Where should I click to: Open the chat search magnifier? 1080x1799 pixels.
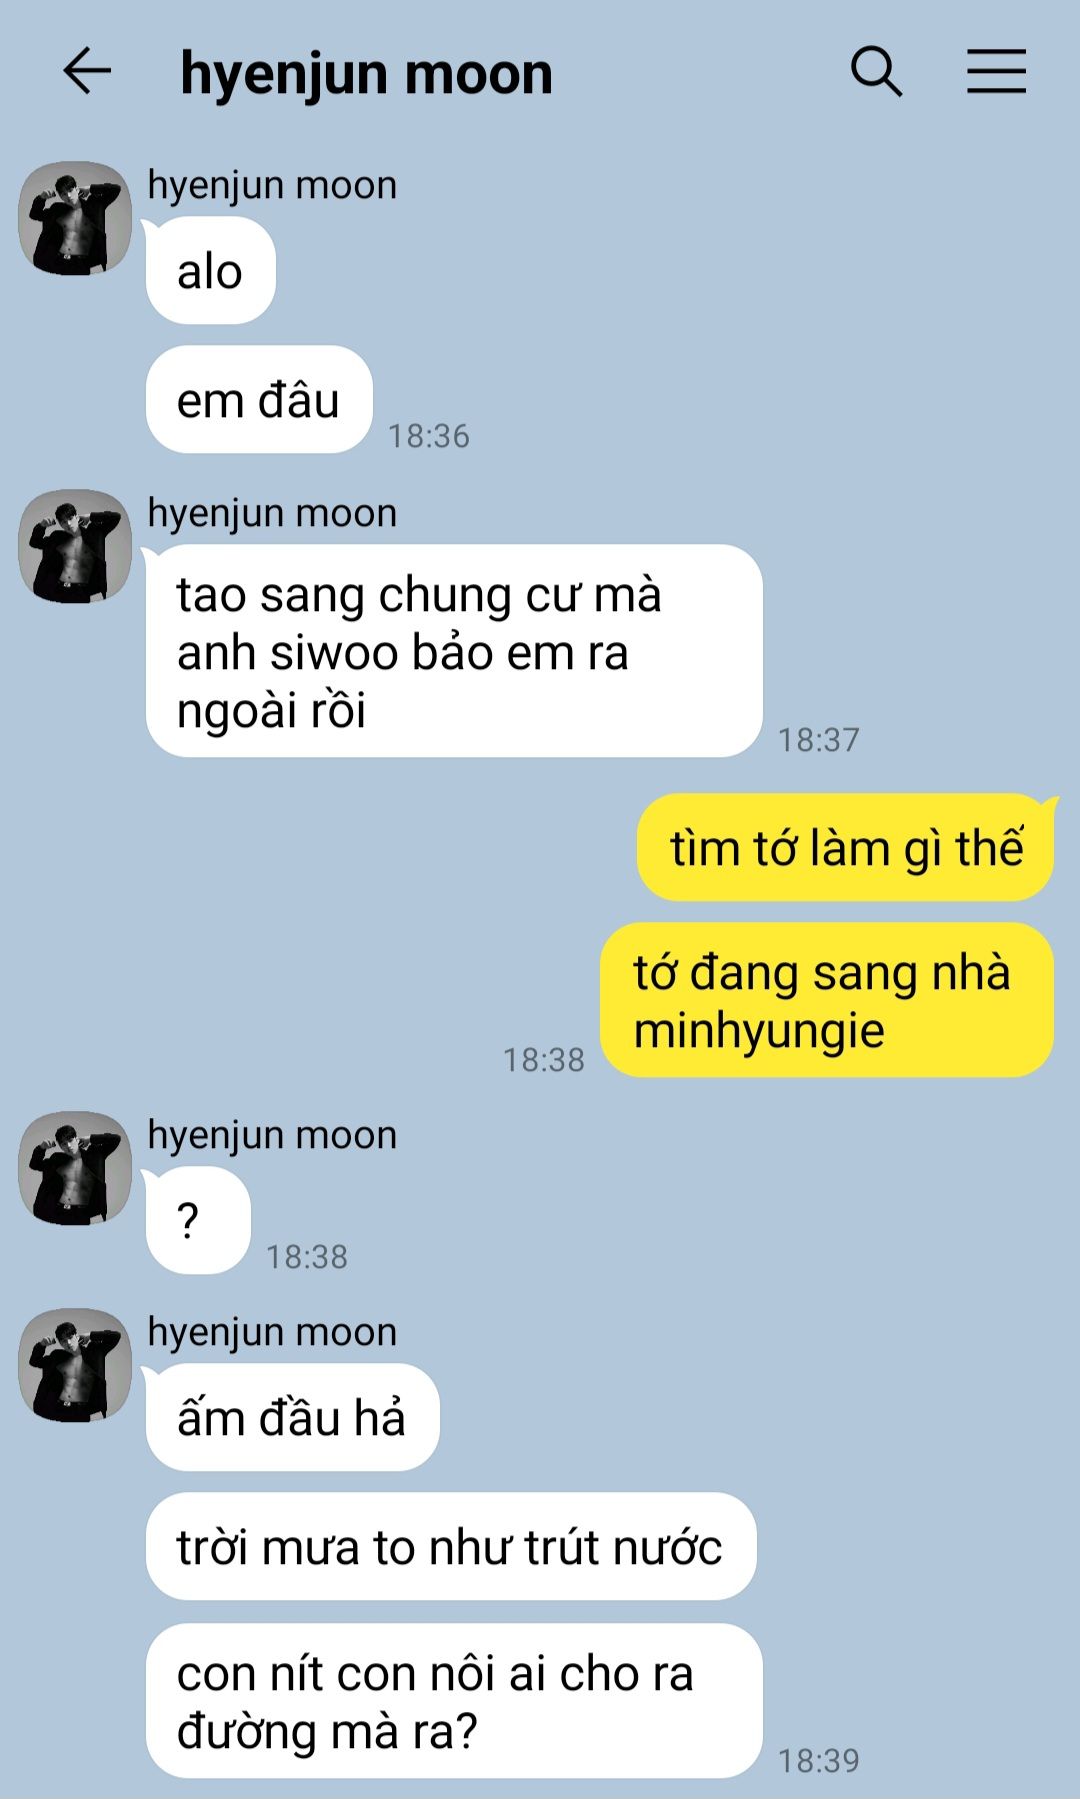pos(876,72)
